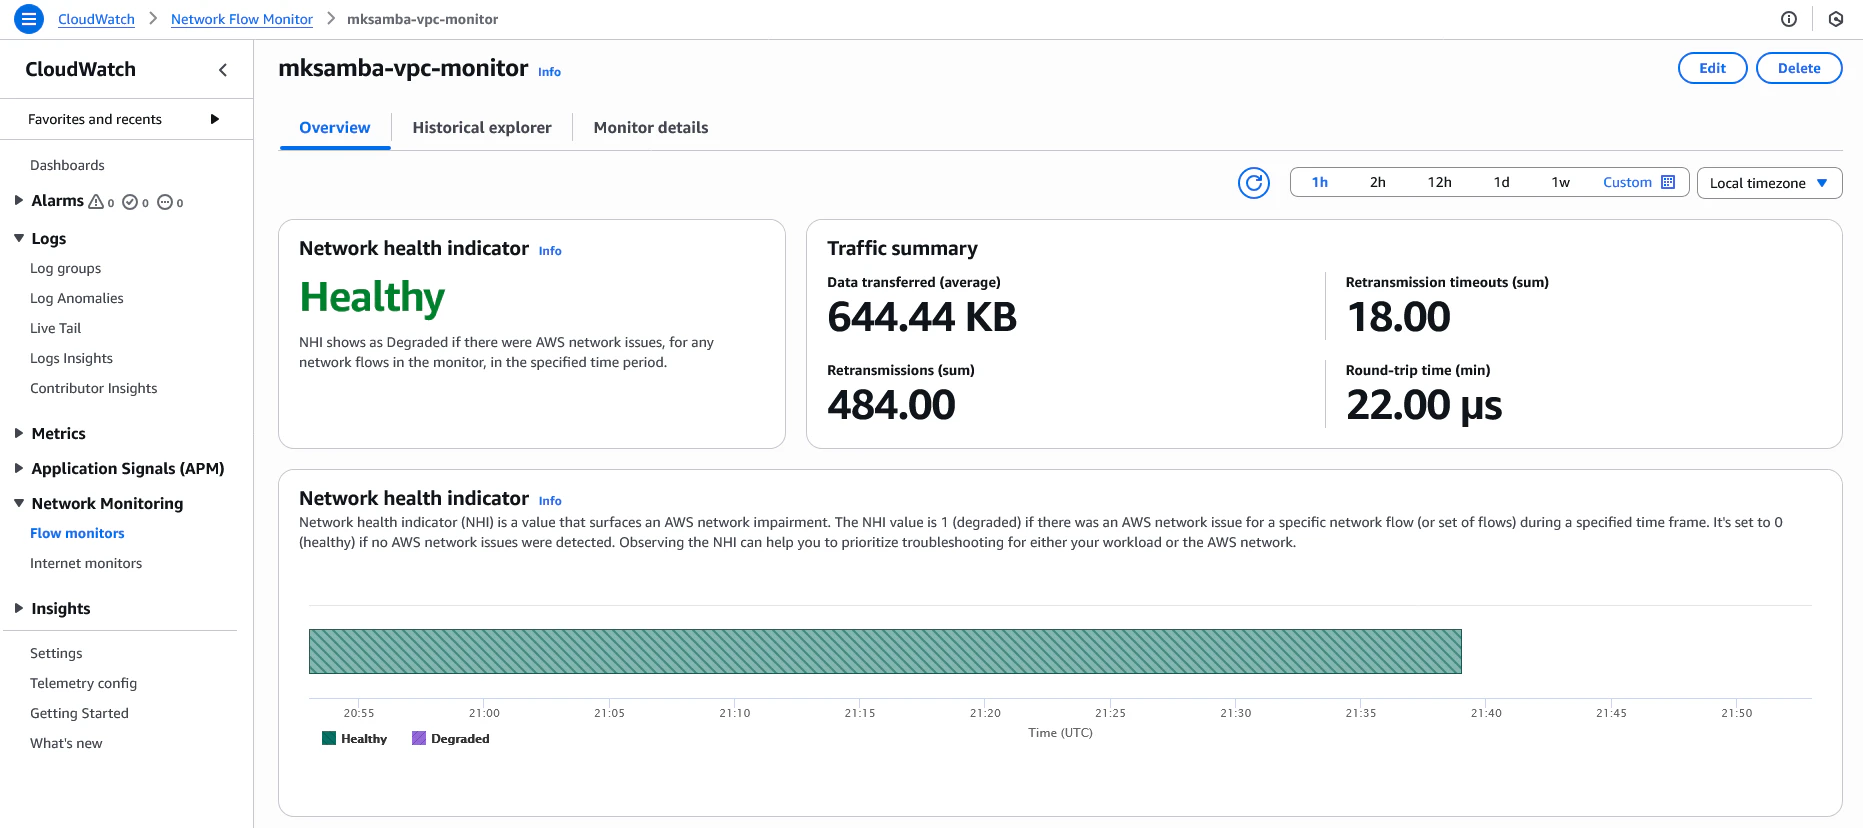The width and height of the screenshot is (1863, 828).
Task: Click the 484.00 retransmissions value
Action: point(891,405)
